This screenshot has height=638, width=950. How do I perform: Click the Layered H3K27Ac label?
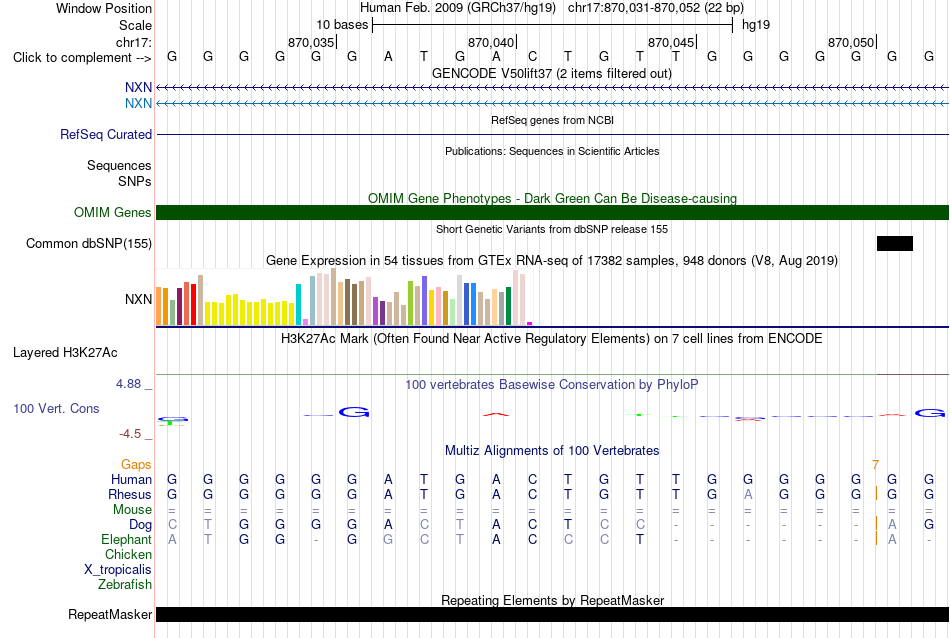pyautogui.click(x=65, y=353)
